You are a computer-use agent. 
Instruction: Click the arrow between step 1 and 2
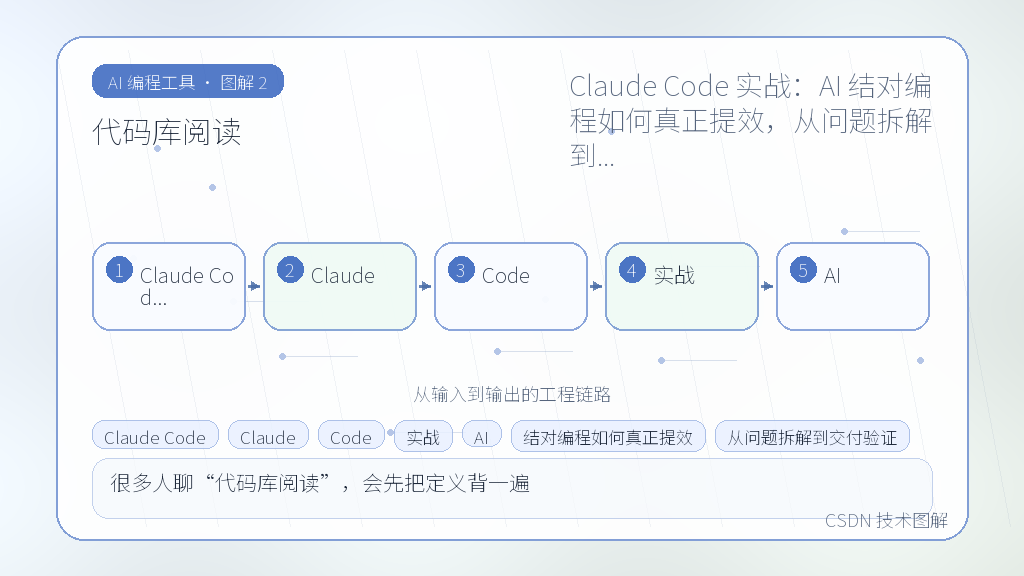coord(254,286)
